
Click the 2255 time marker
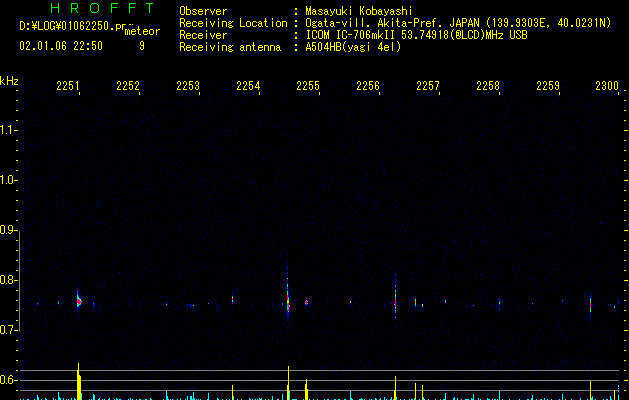tap(308, 86)
